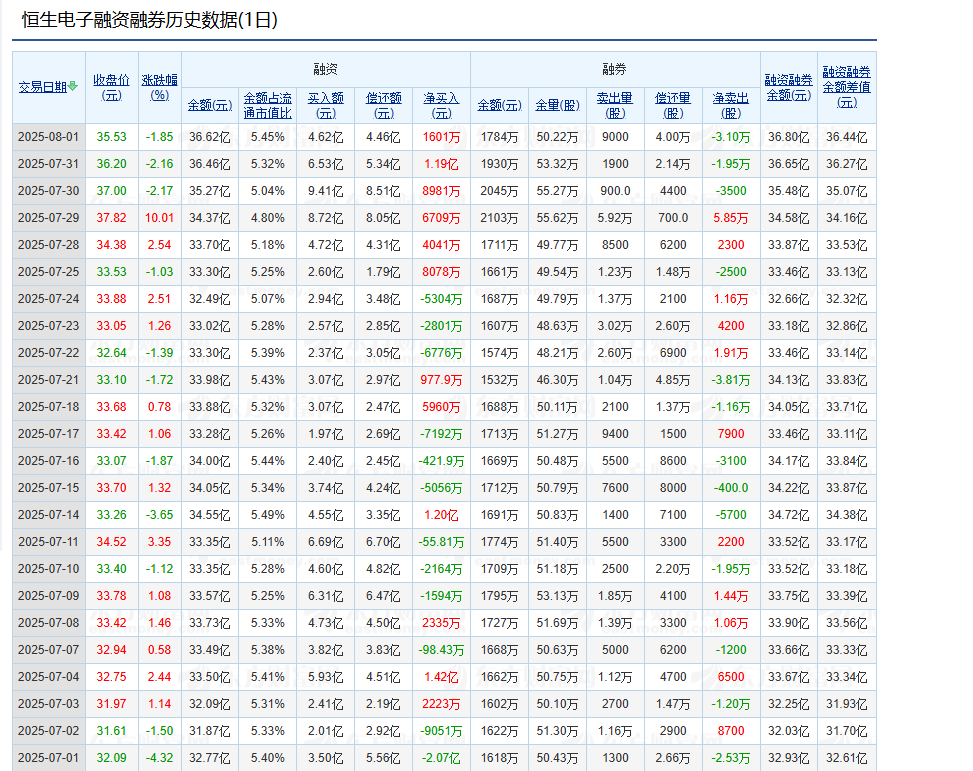Select date cell 2025-07-29
Image resolution: width=973 pixels, height=771 pixels.
(x=49, y=218)
